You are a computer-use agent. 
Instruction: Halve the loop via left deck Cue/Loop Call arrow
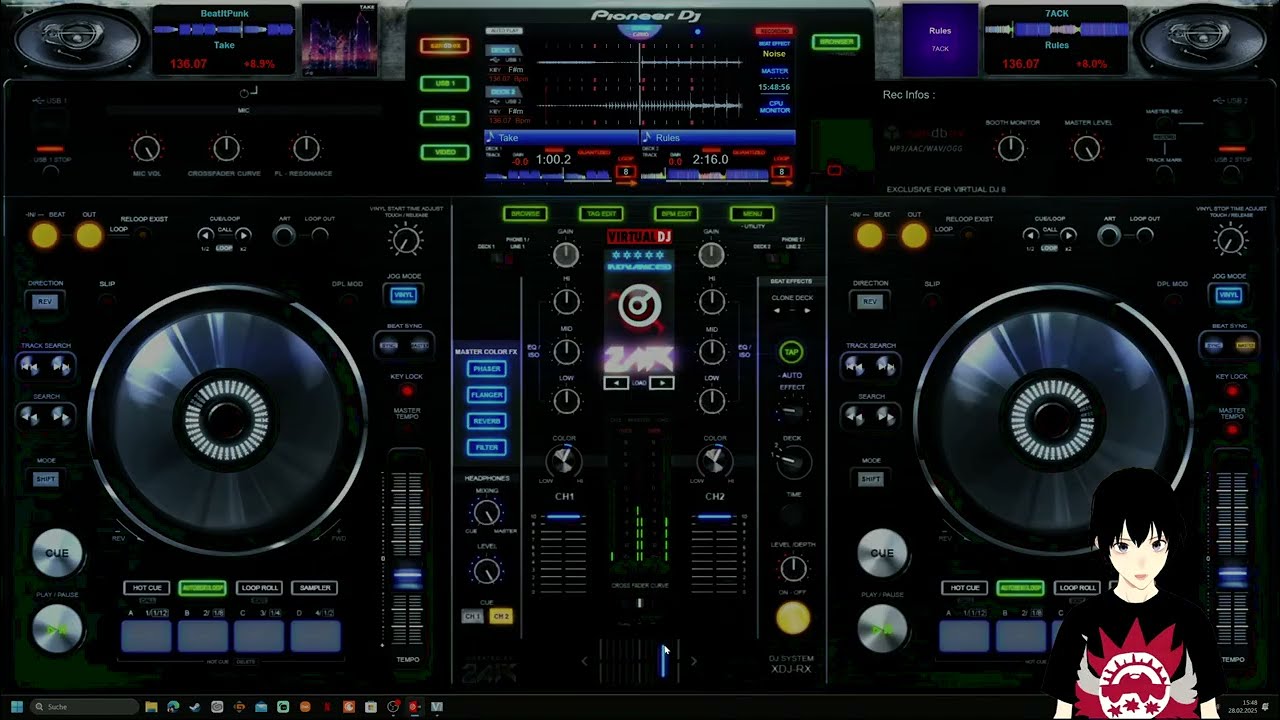click(x=207, y=235)
